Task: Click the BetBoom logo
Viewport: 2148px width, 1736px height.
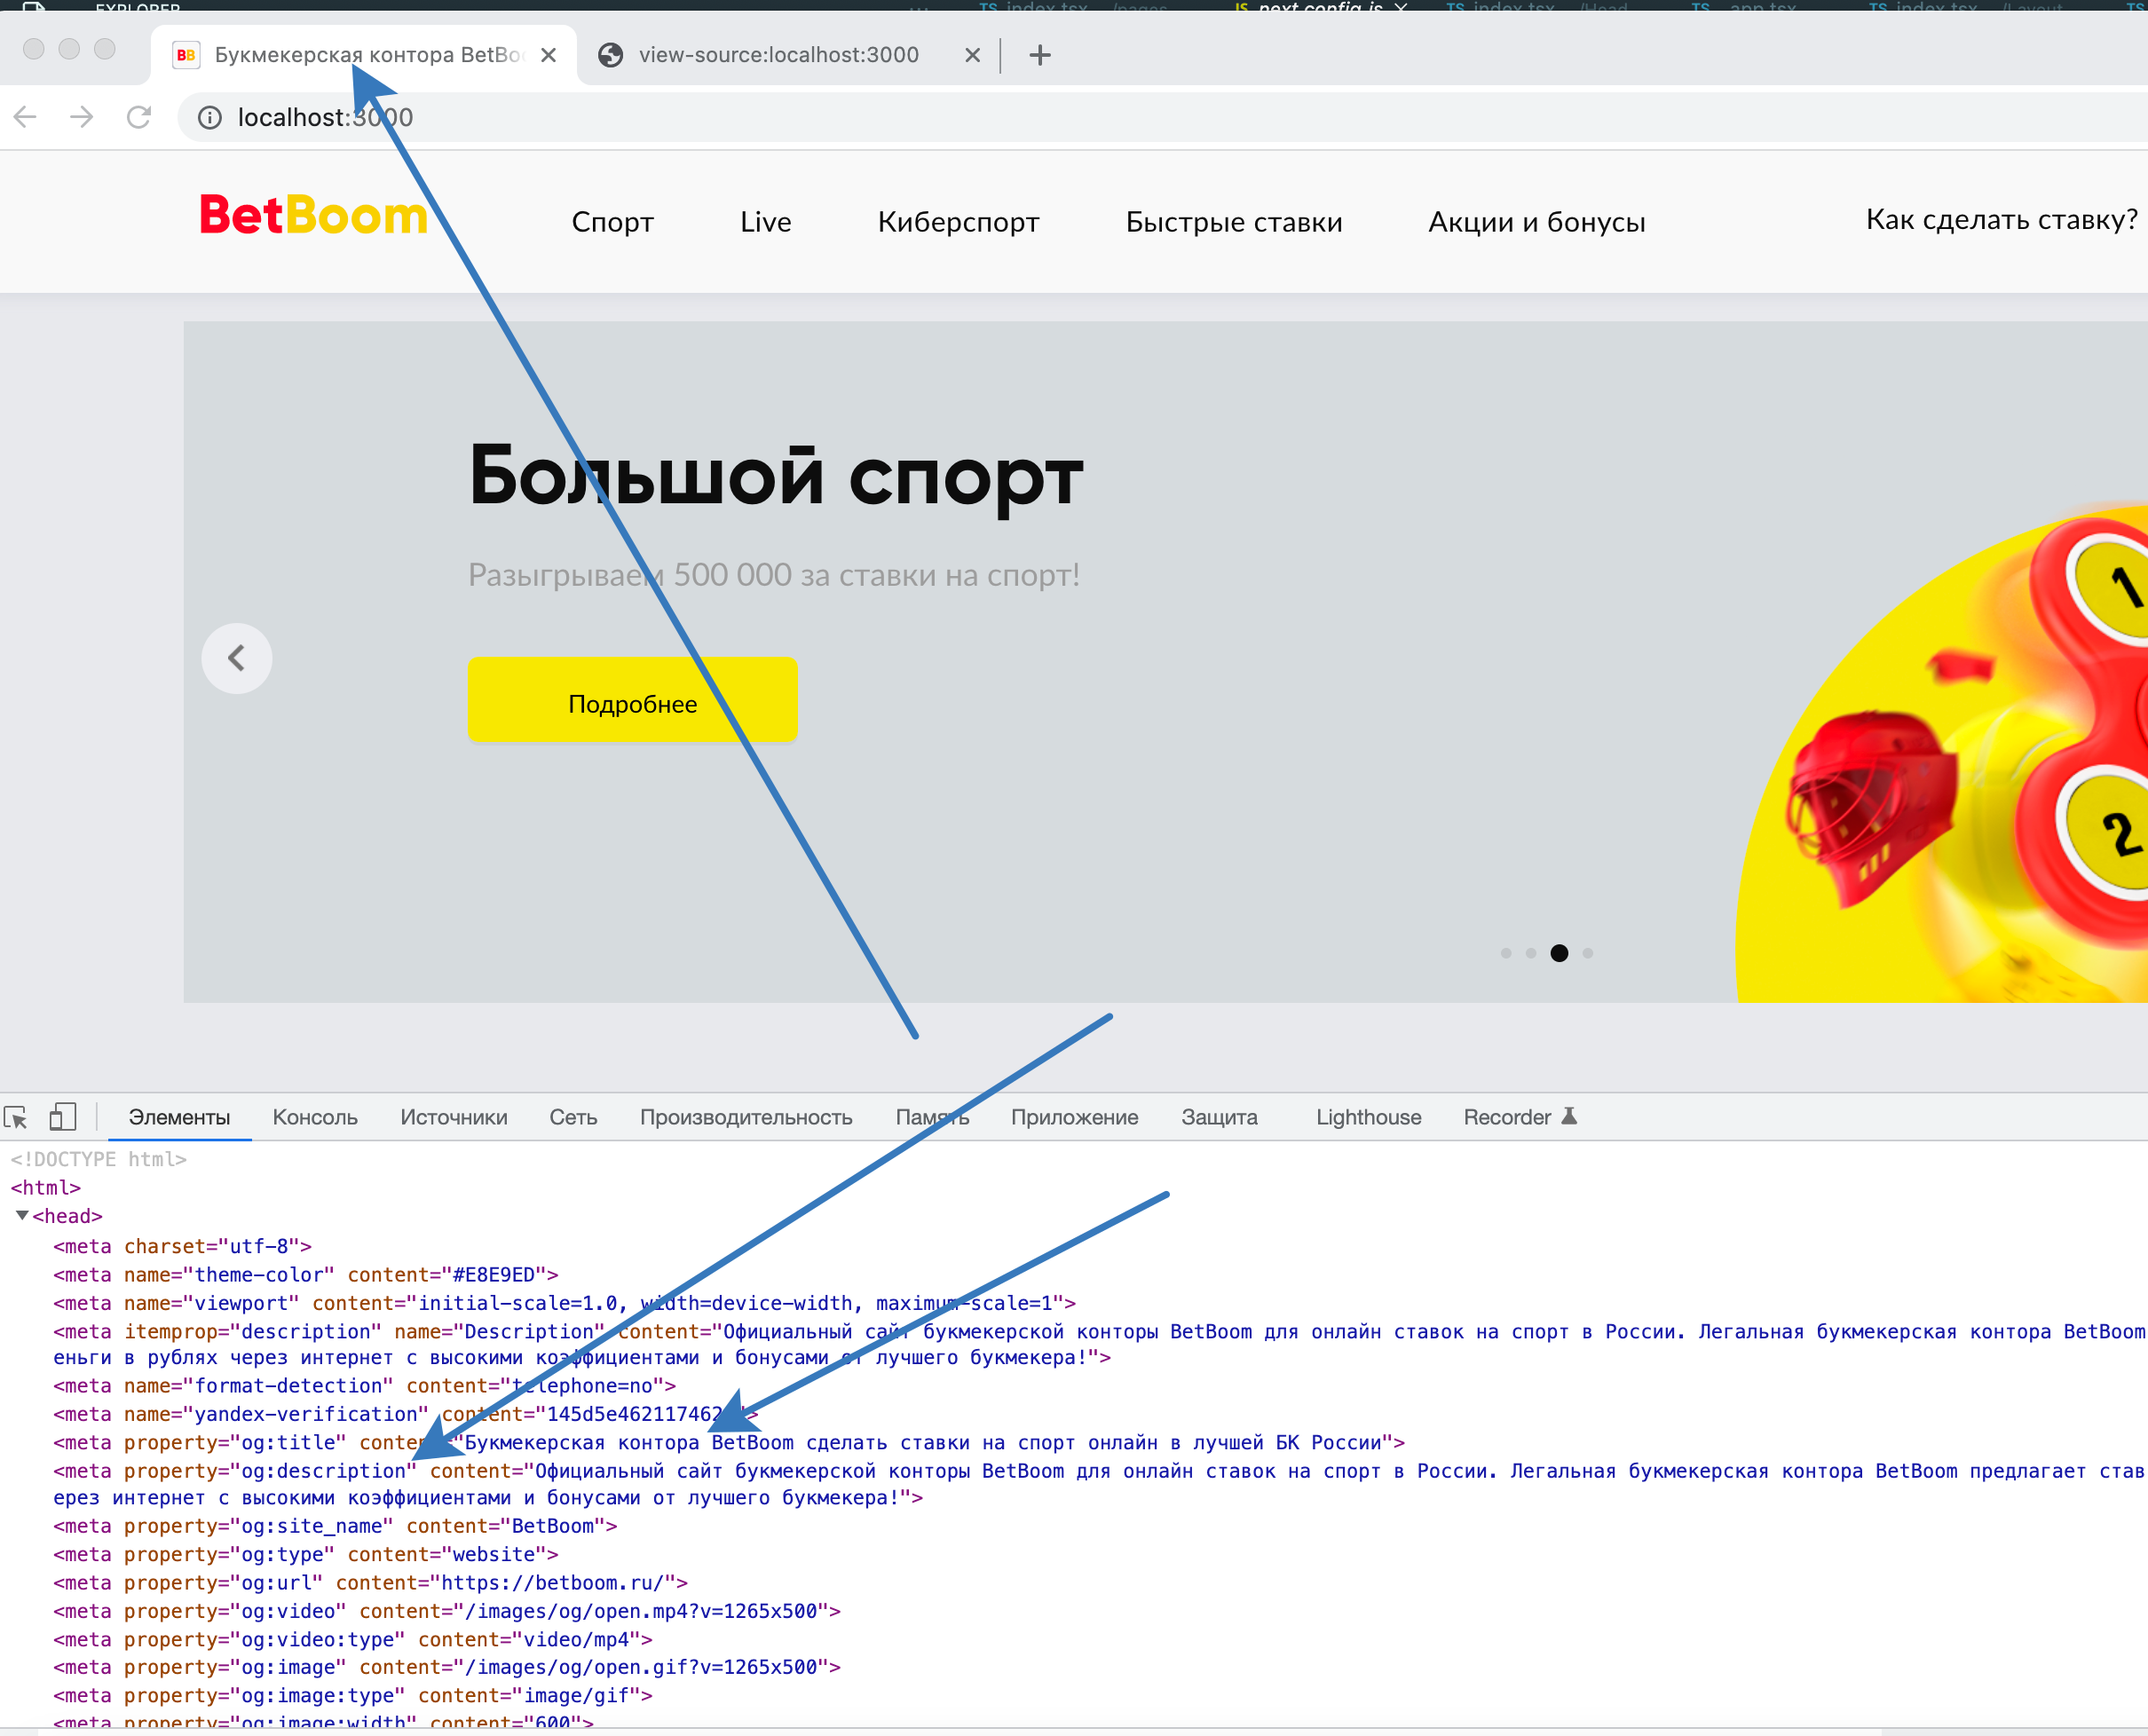Action: coord(312,217)
